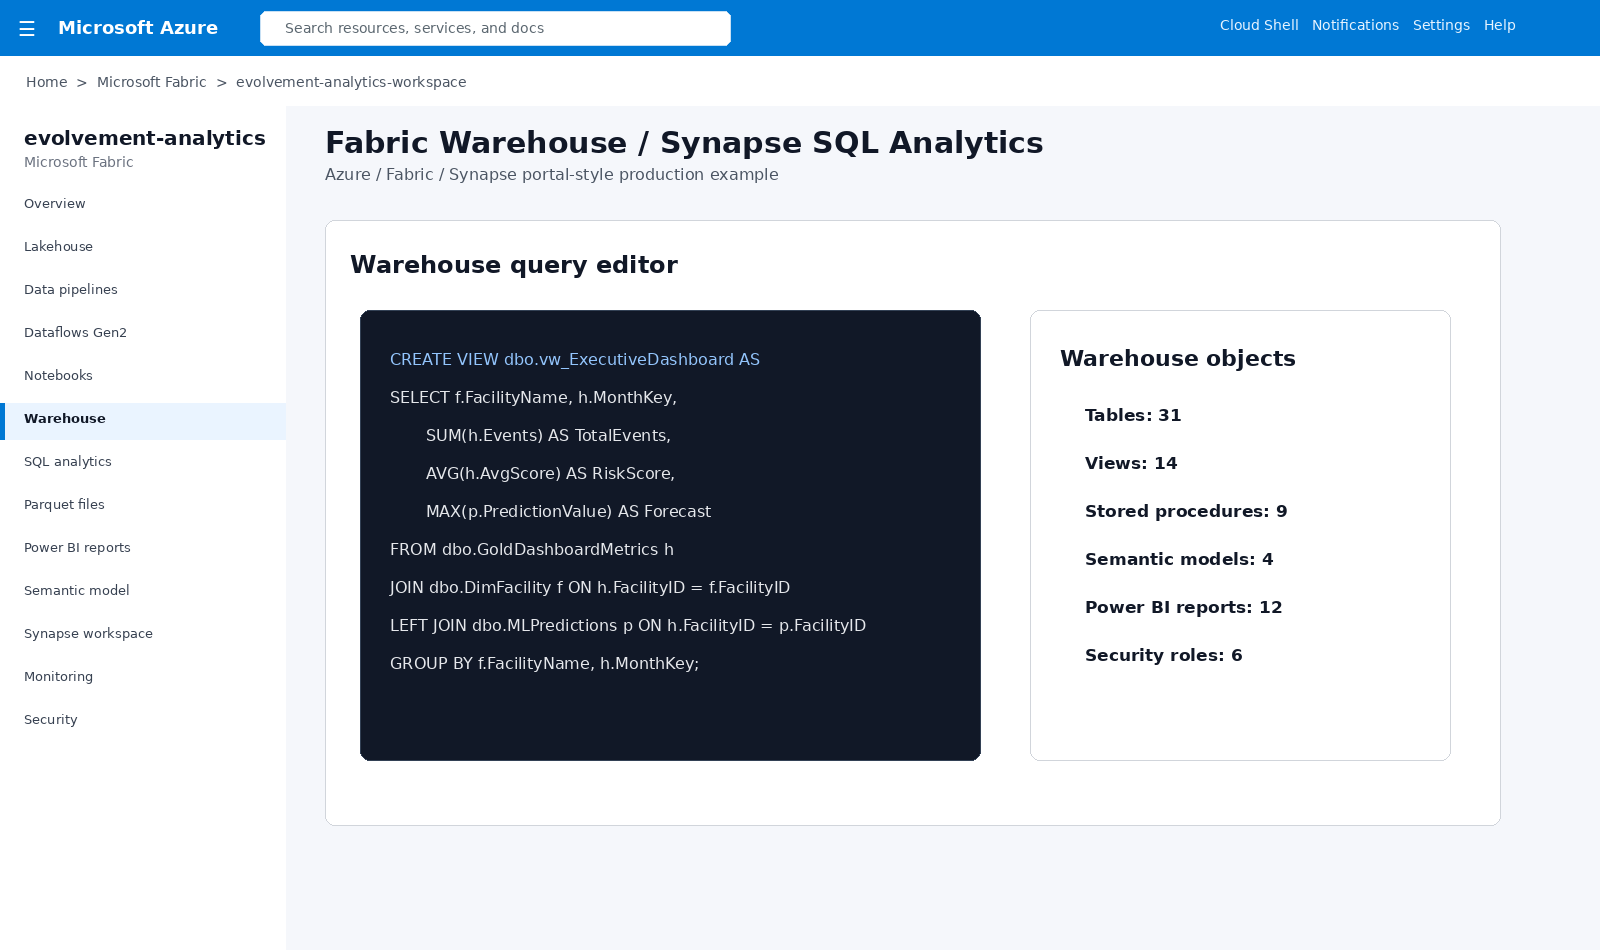The image size is (1600, 950).
Task: Focus the search resources input field
Action: 495,28
